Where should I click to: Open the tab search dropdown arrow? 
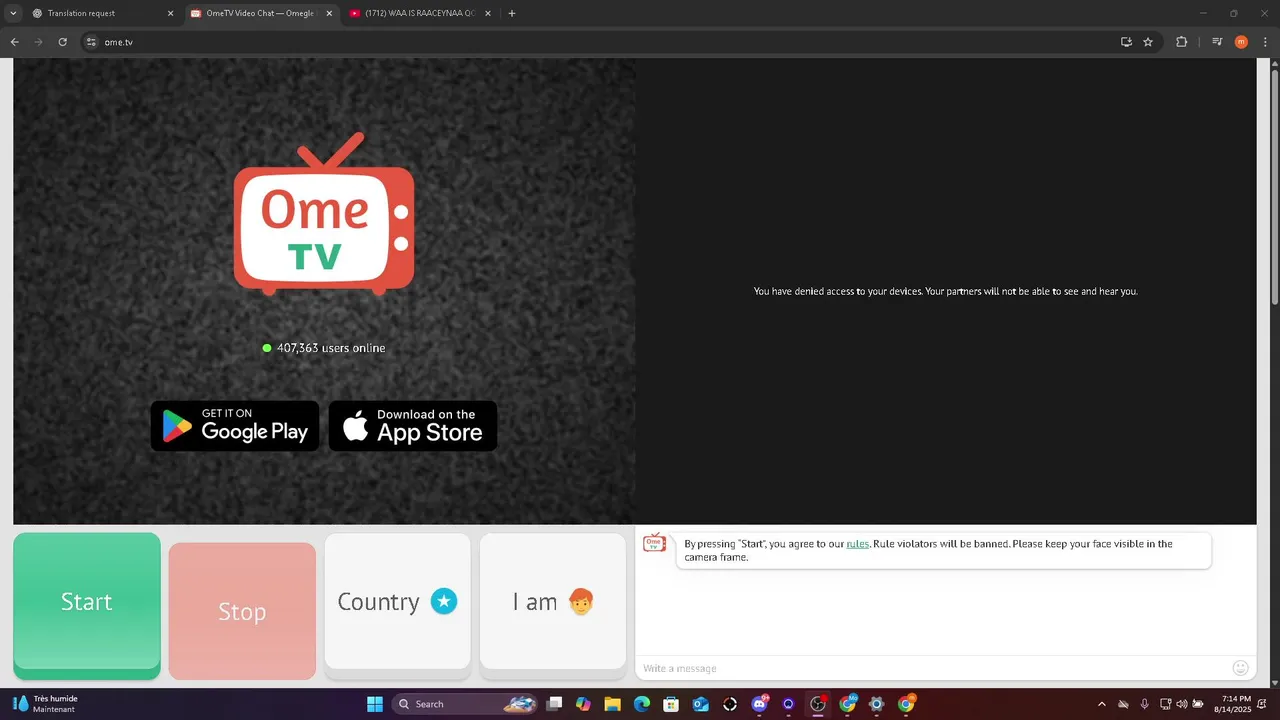[13, 13]
